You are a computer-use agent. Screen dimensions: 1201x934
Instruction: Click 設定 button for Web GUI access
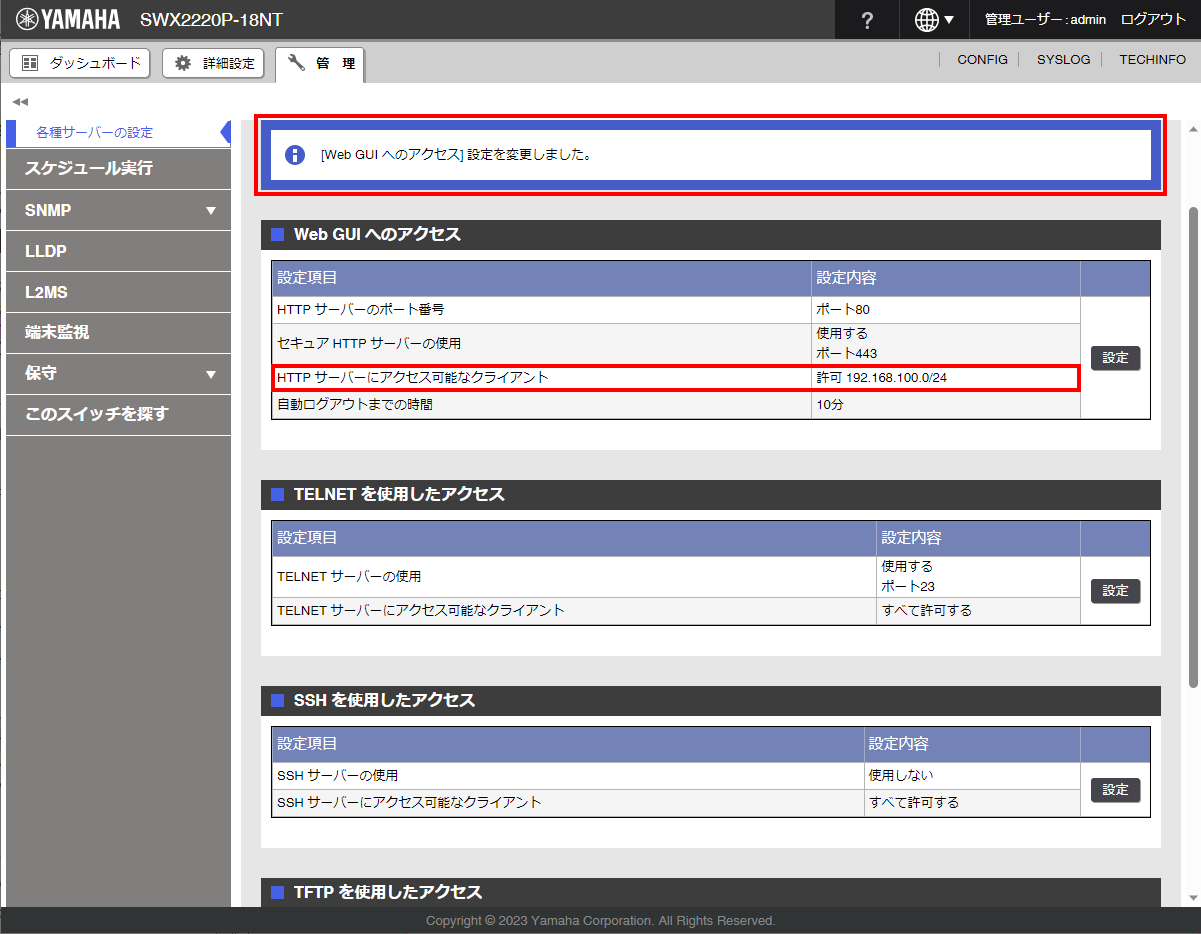(x=1115, y=358)
